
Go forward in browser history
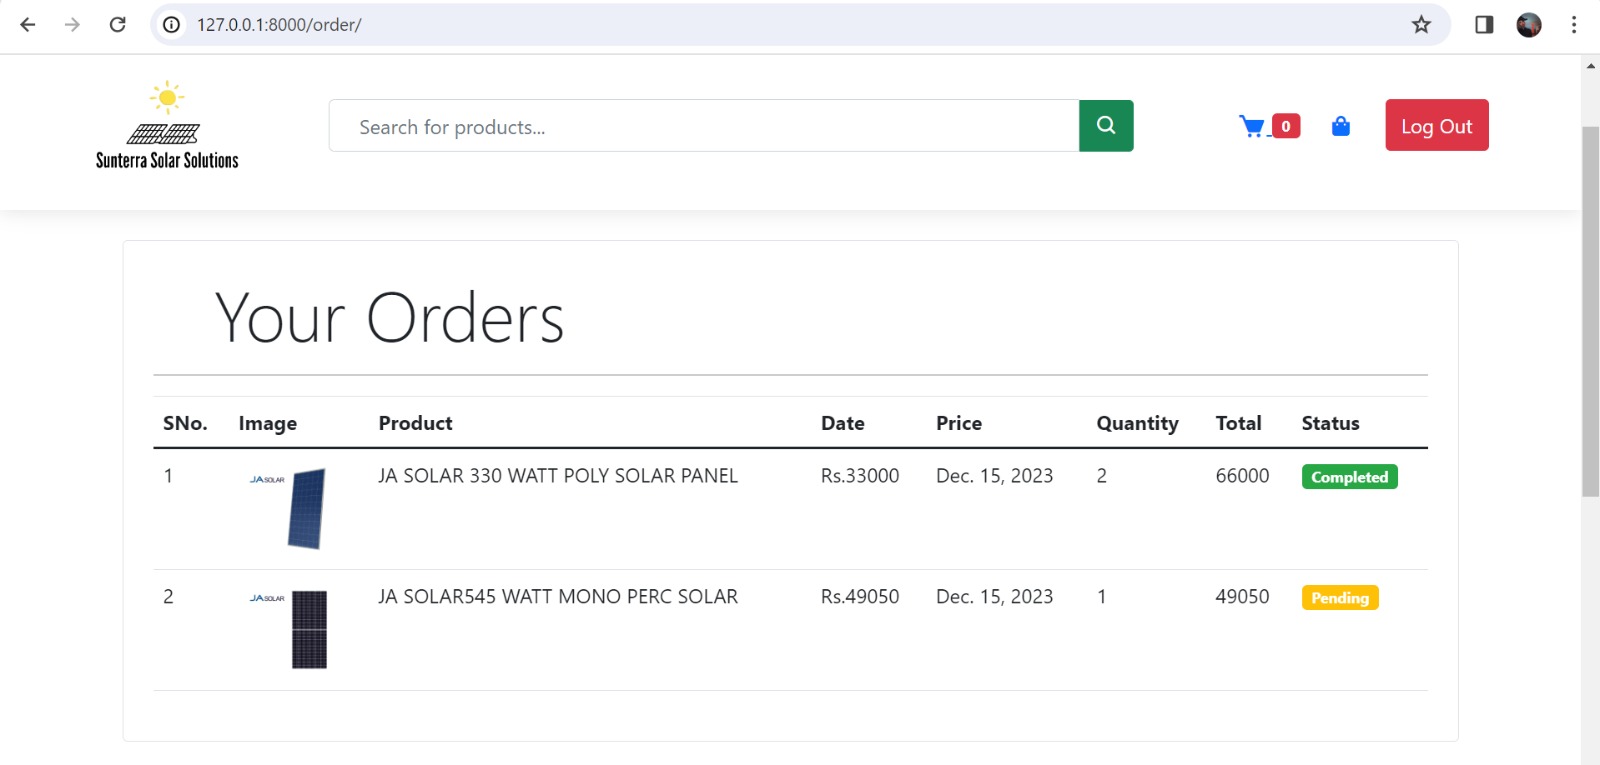tap(72, 24)
